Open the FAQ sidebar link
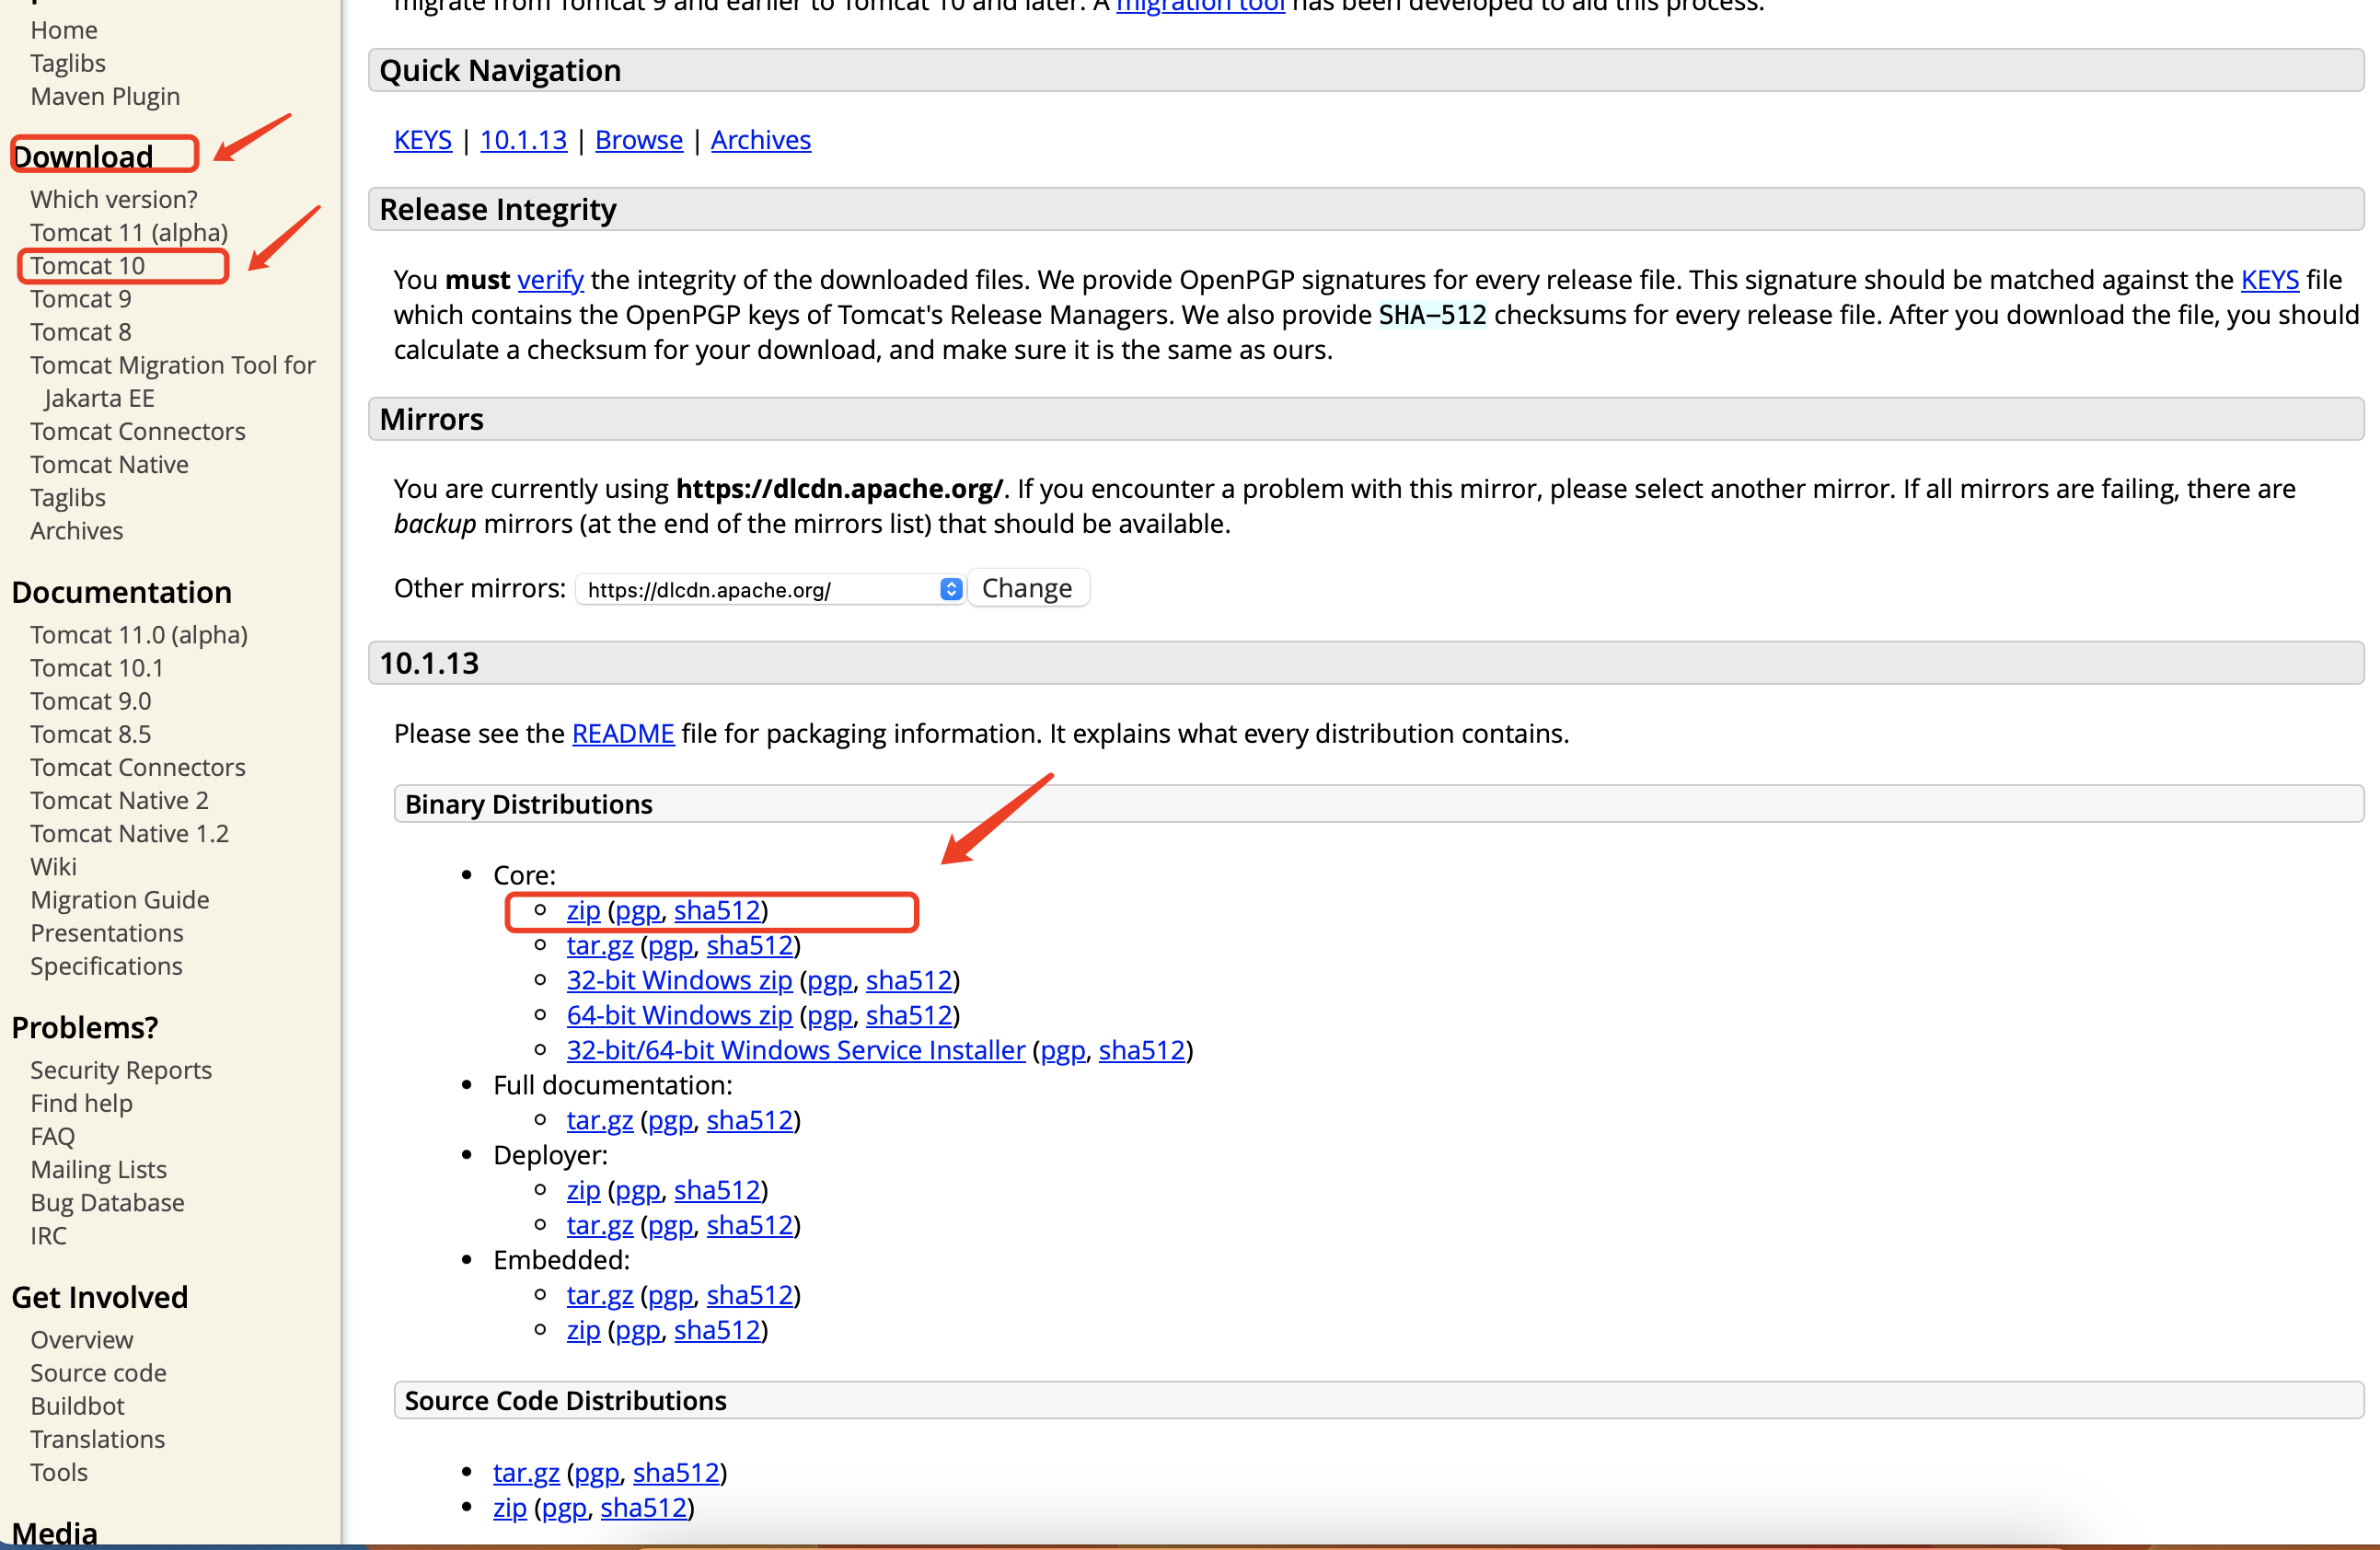The height and width of the screenshot is (1550, 2380). (x=53, y=1137)
